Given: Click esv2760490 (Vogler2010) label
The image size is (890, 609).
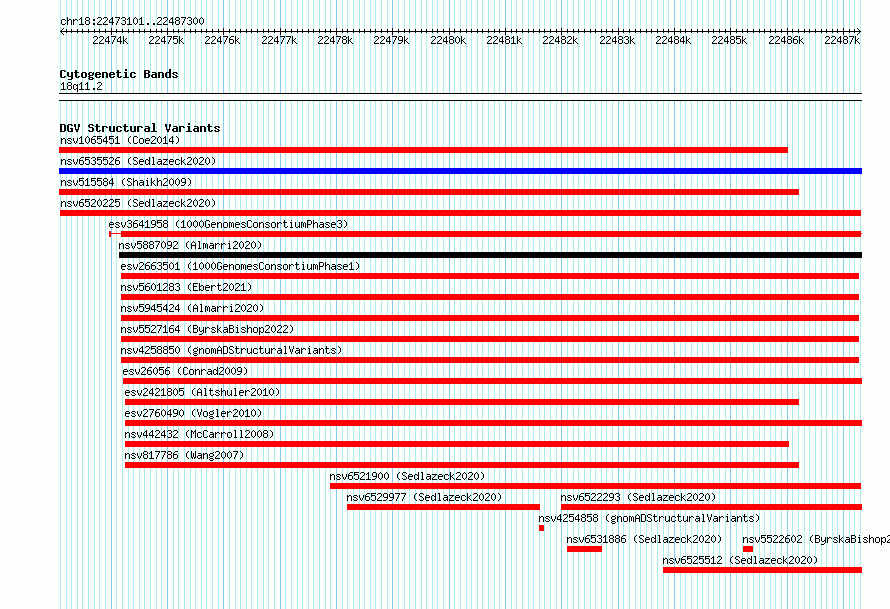Looking at the screenshot, I should click(193, 413).
